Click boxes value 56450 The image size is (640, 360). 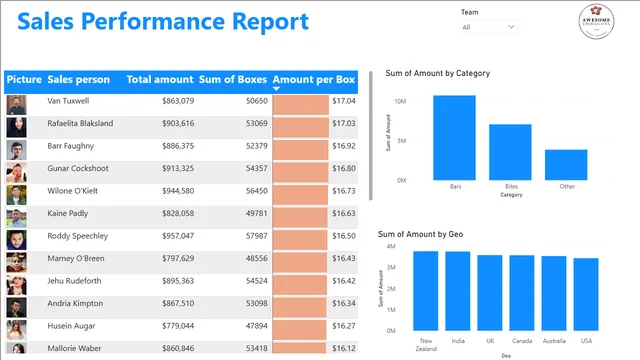pyautogui.click(x=257, y=191)
